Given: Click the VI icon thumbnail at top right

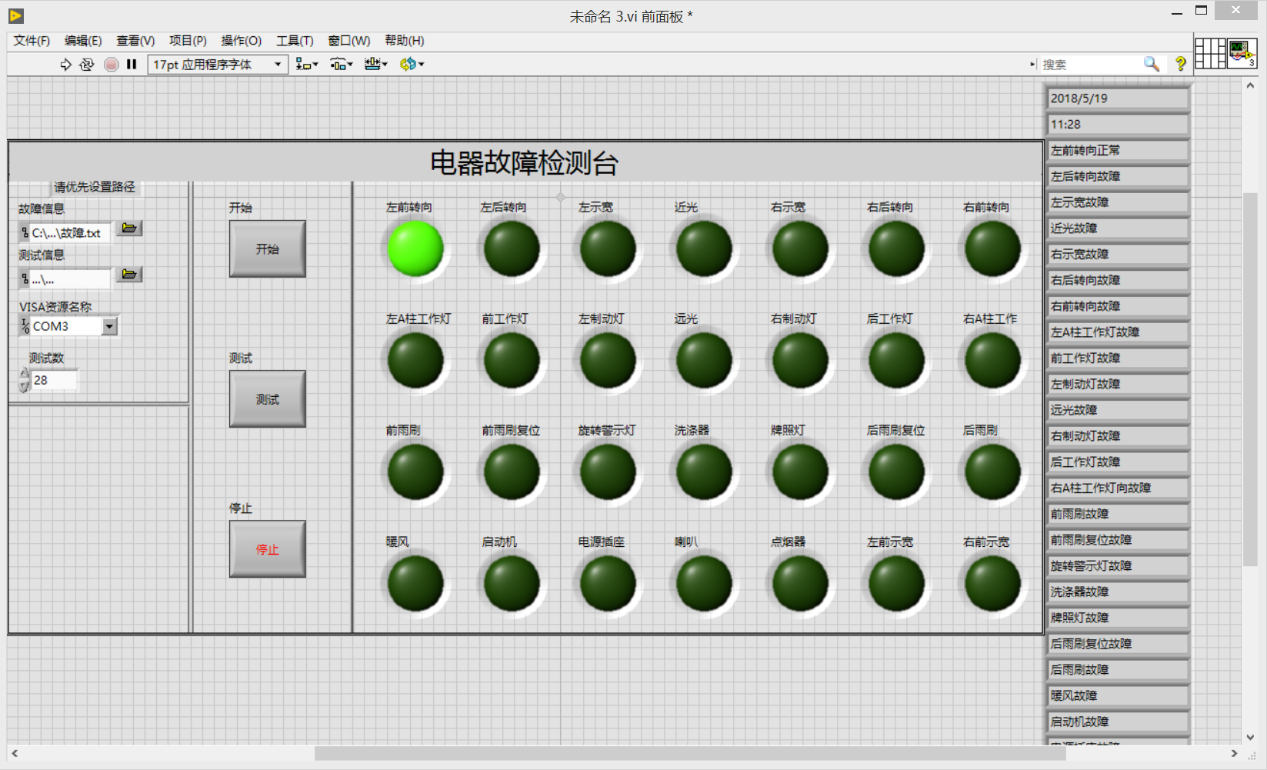Looking at the screenshot, I should tap(1242, 53).
